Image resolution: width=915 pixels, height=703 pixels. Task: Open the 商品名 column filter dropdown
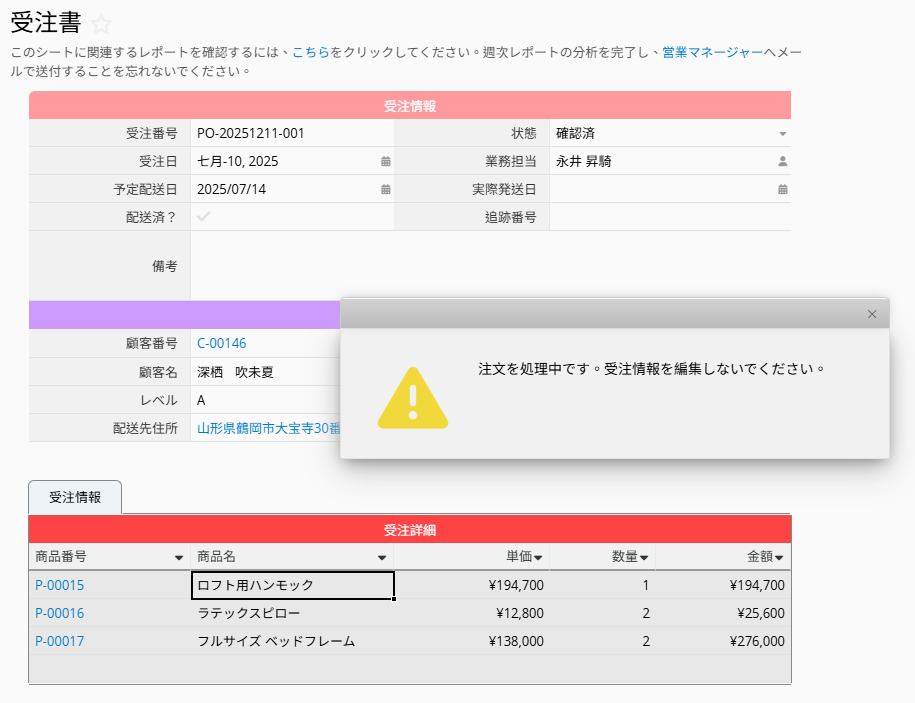tap(381, 558)
